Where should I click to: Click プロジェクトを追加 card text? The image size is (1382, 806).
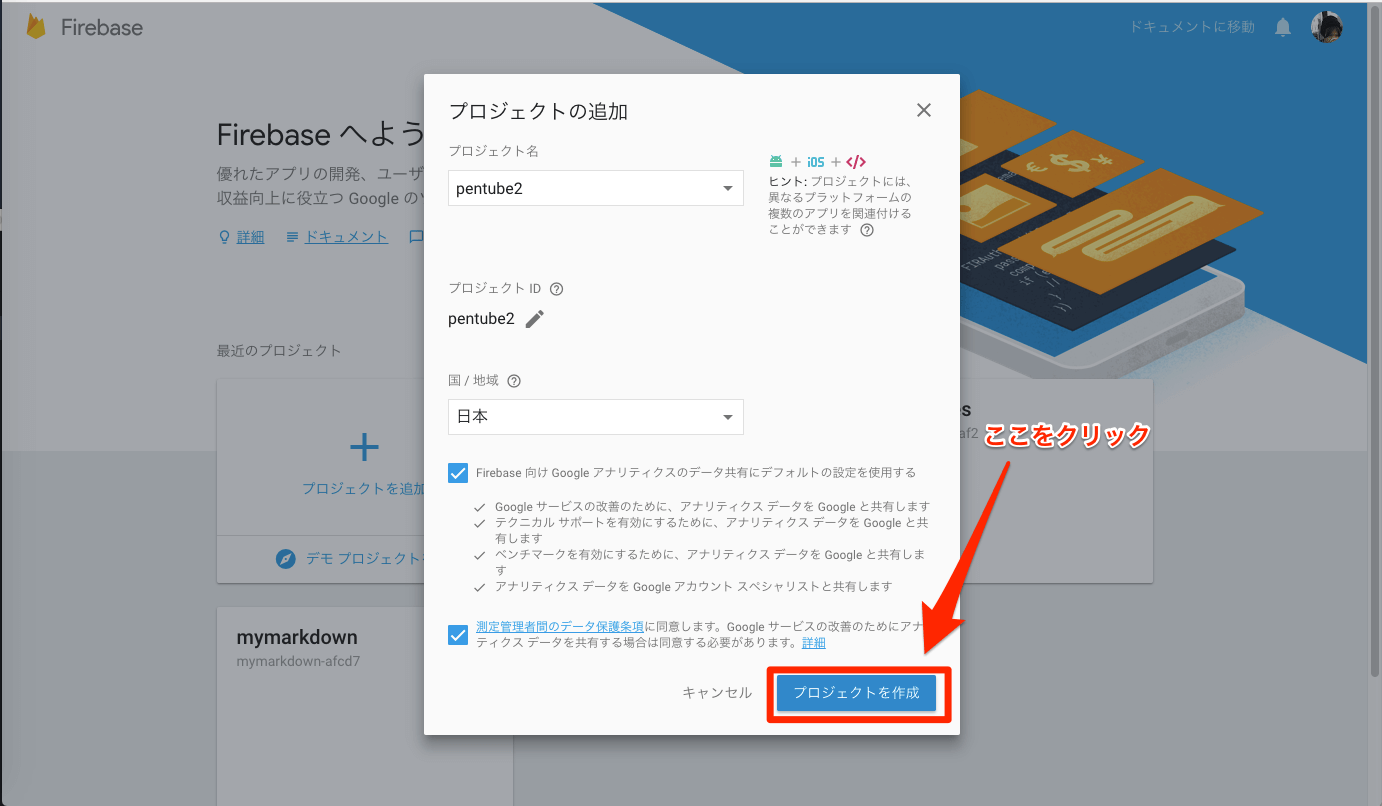[x=363, y=489]
